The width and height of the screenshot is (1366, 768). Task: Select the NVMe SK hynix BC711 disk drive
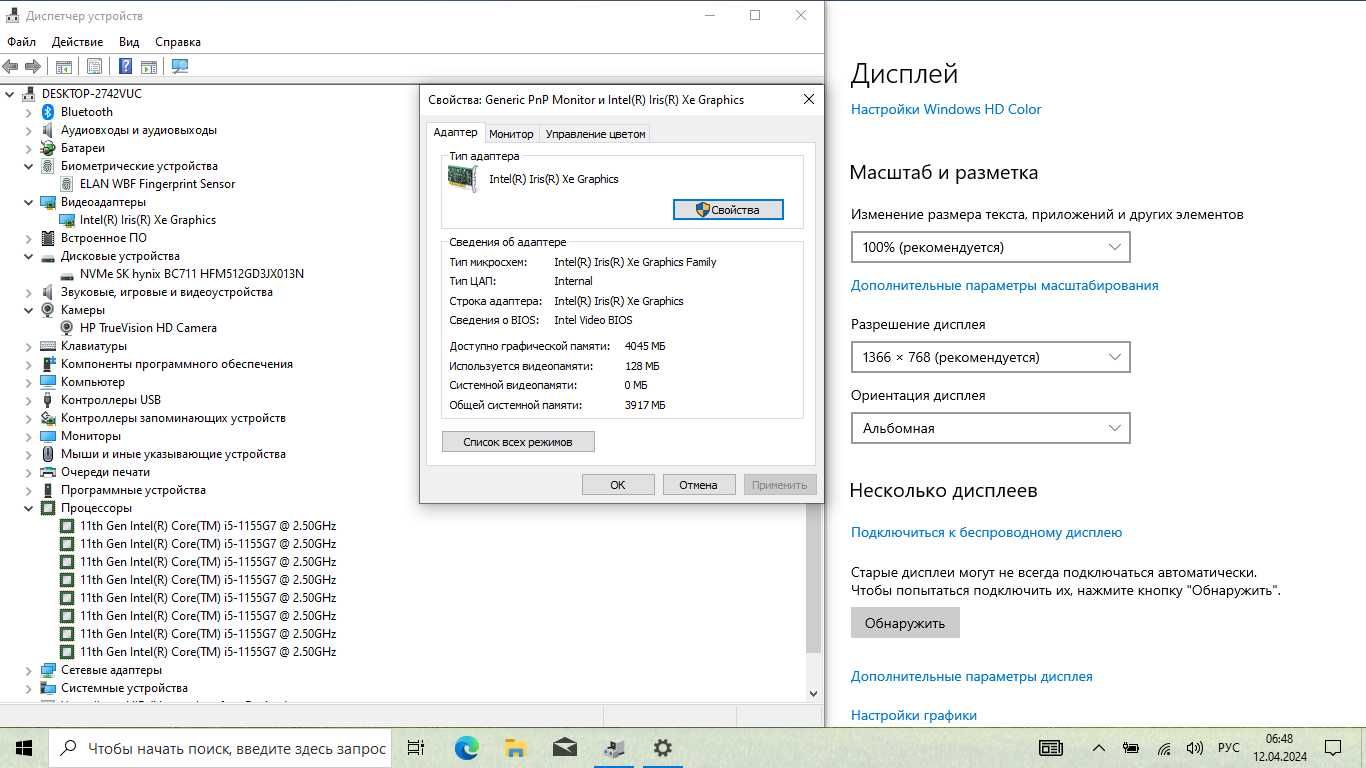click(191, 274)
